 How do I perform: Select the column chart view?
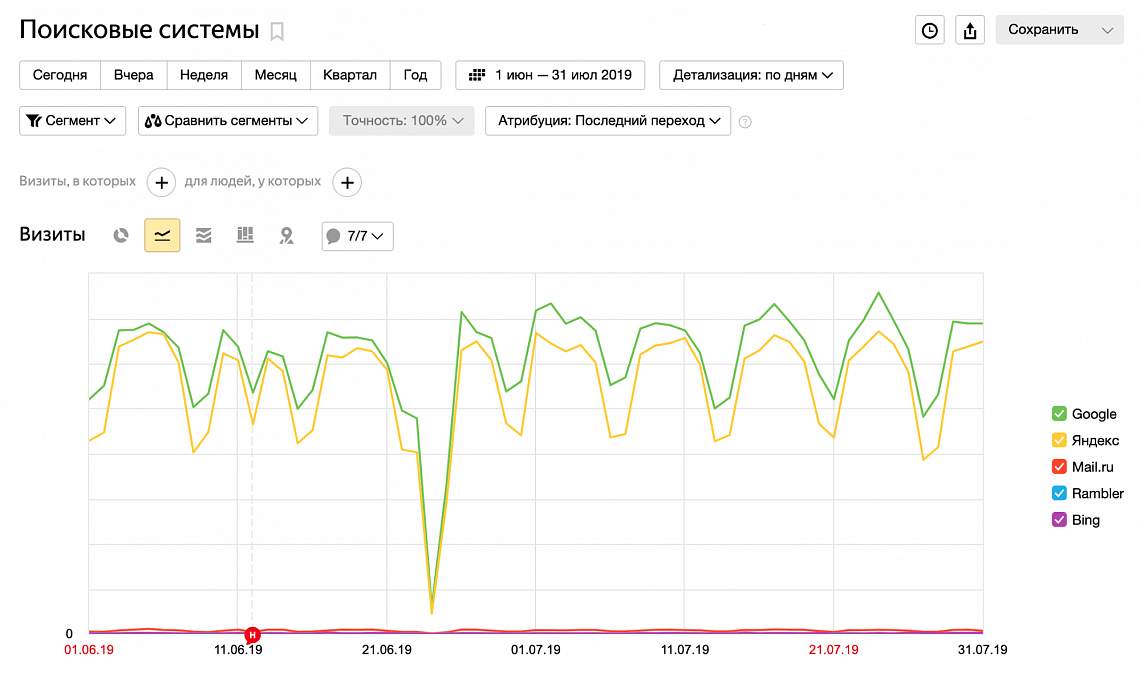[245, 236]
